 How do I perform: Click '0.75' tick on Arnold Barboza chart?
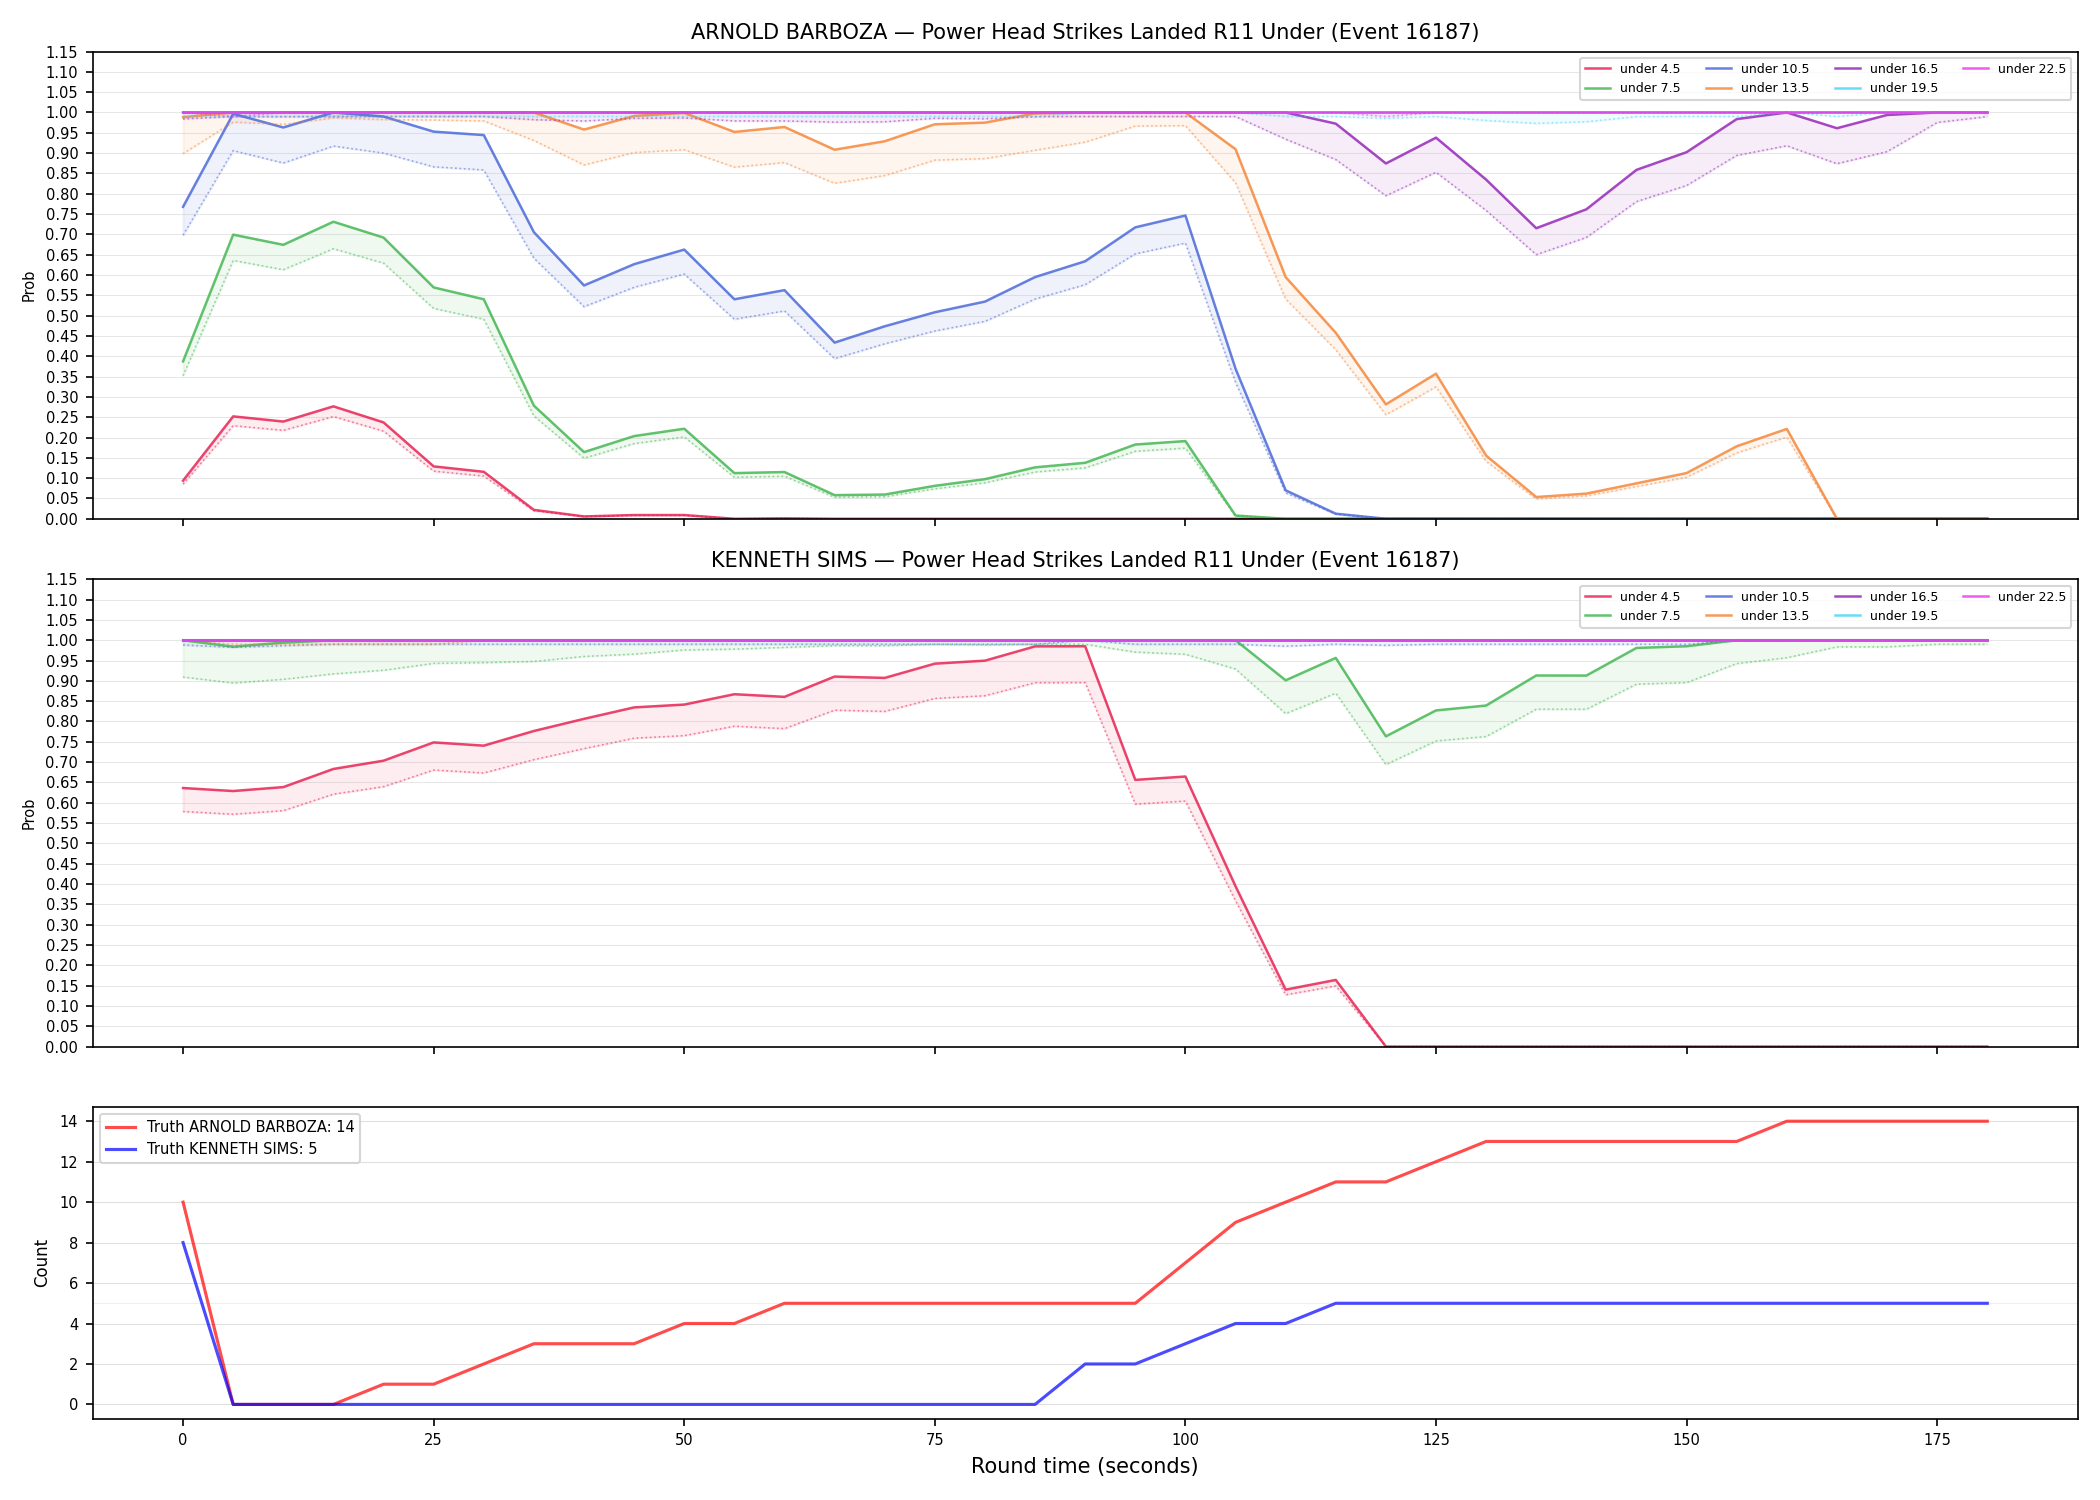[x=62, y=214]
